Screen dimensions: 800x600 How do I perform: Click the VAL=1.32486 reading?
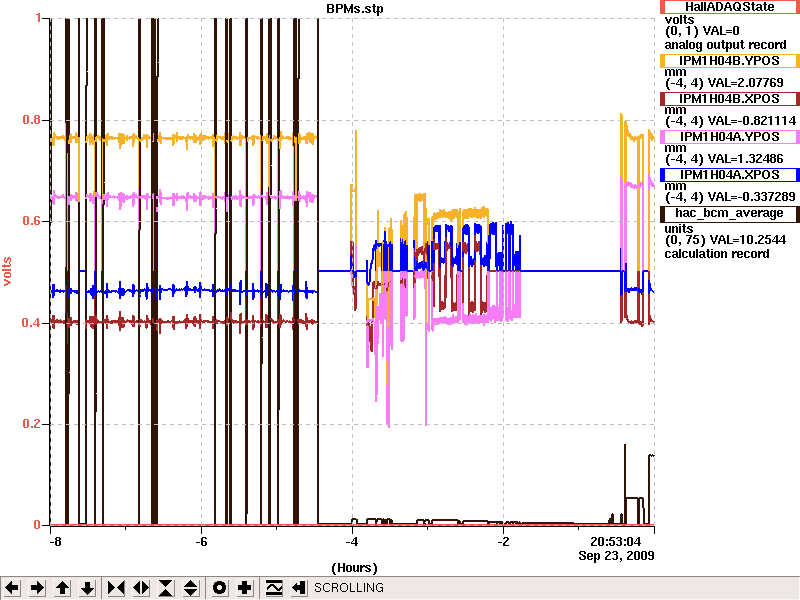(744, 159)
